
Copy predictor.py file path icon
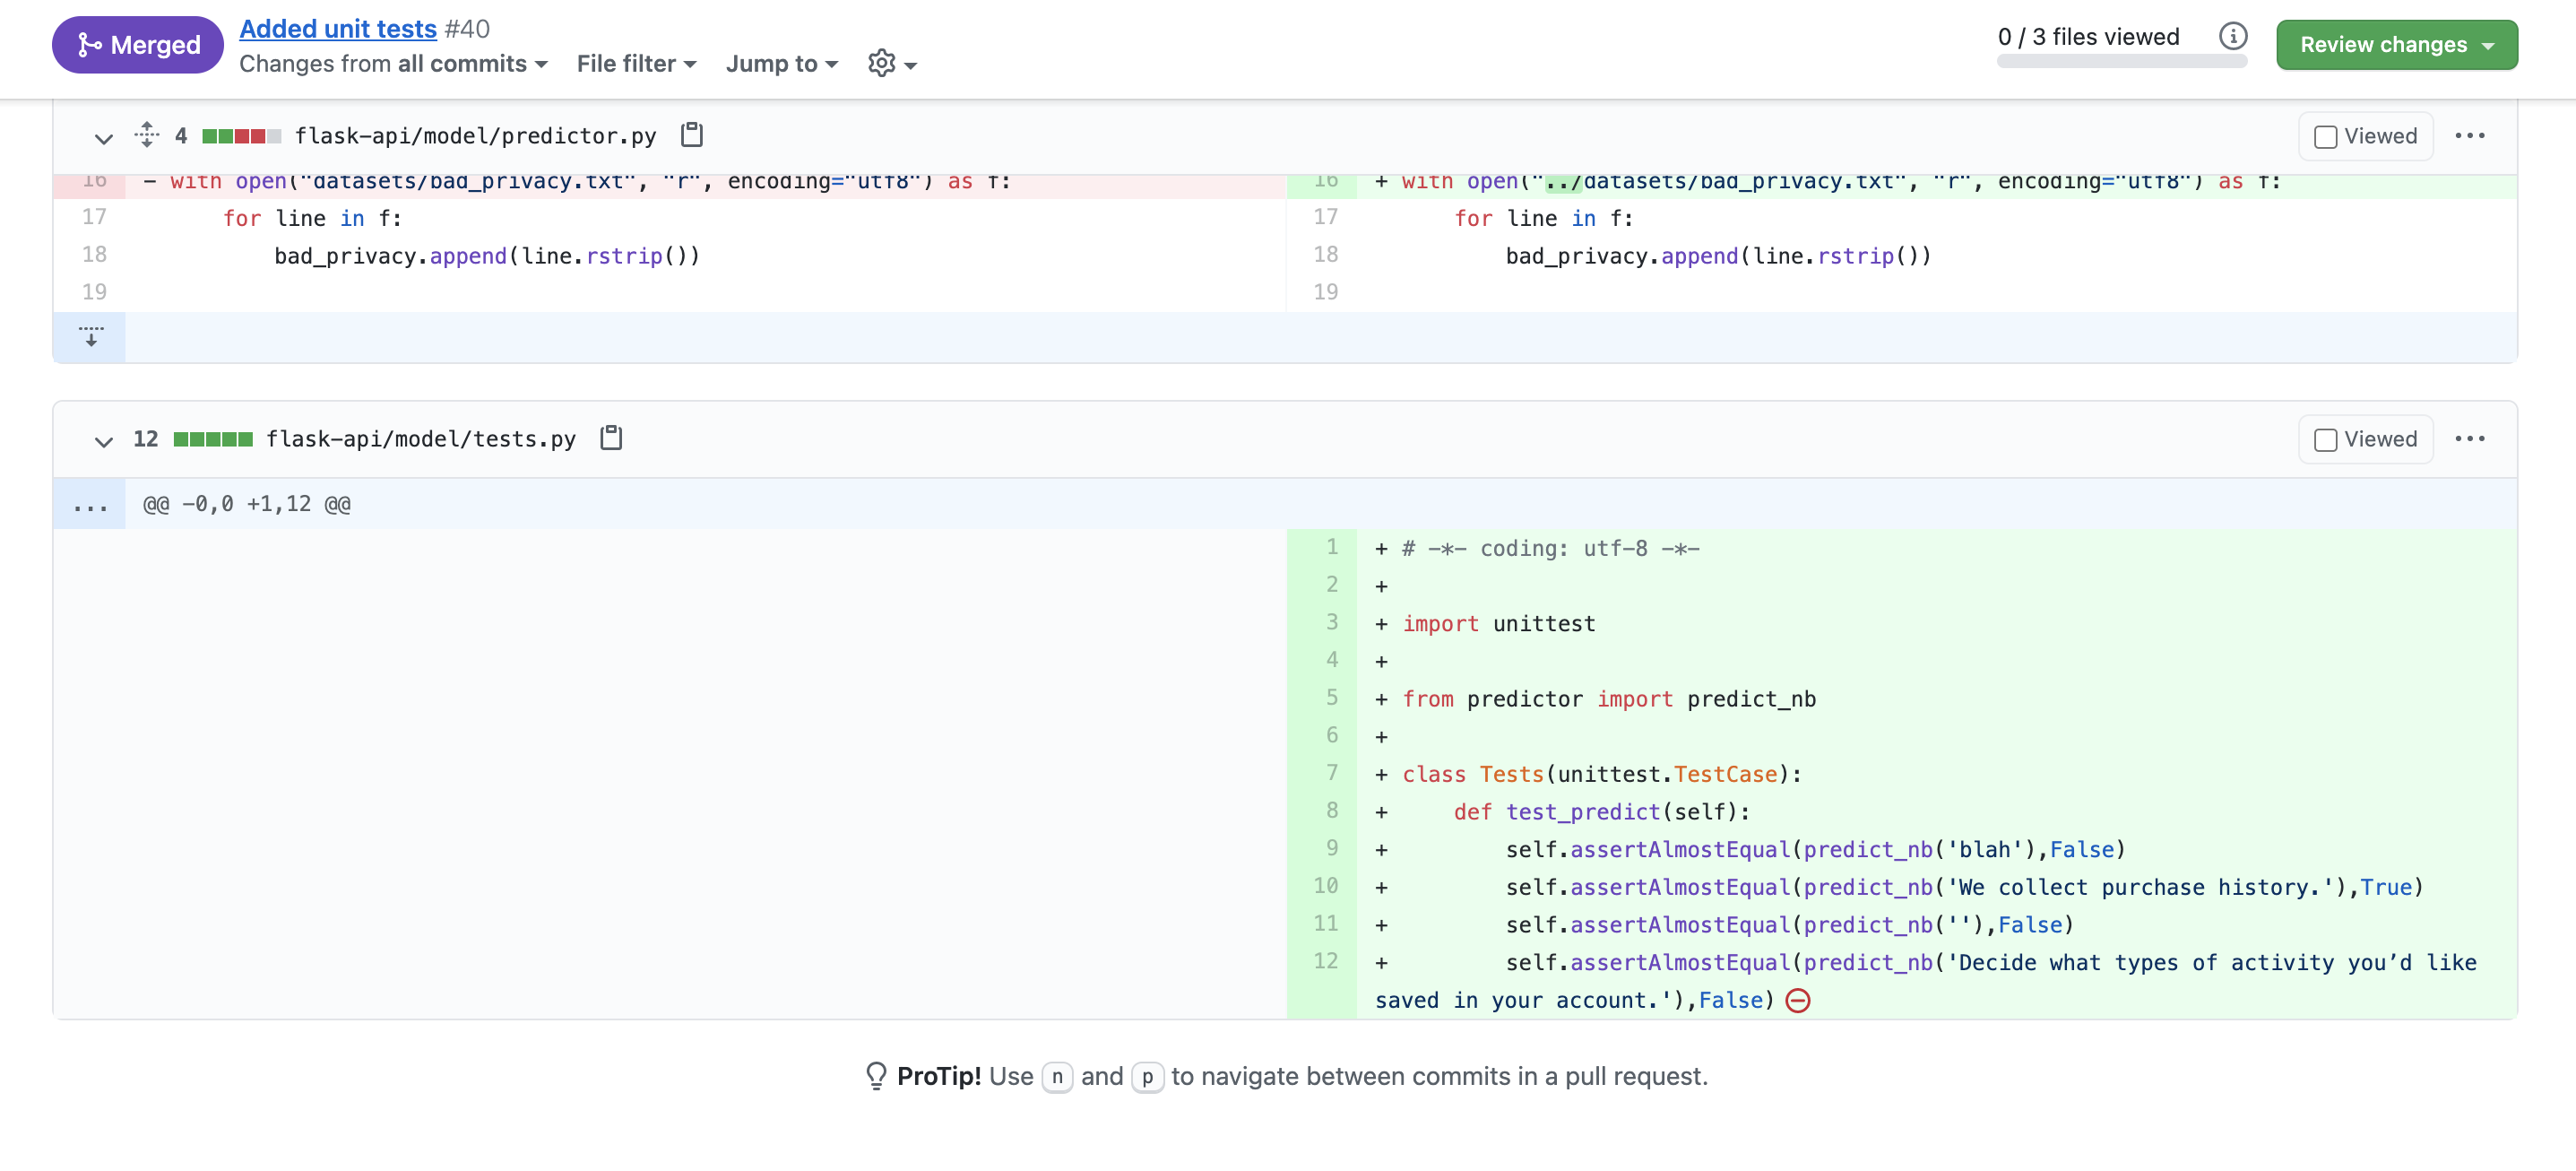click(691, 135)
